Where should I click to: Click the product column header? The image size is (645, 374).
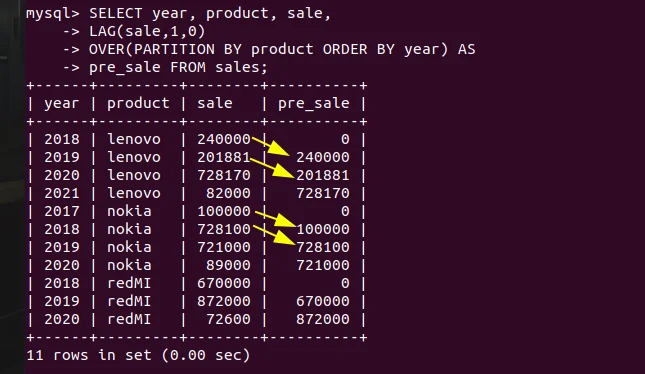pos(138,104)
